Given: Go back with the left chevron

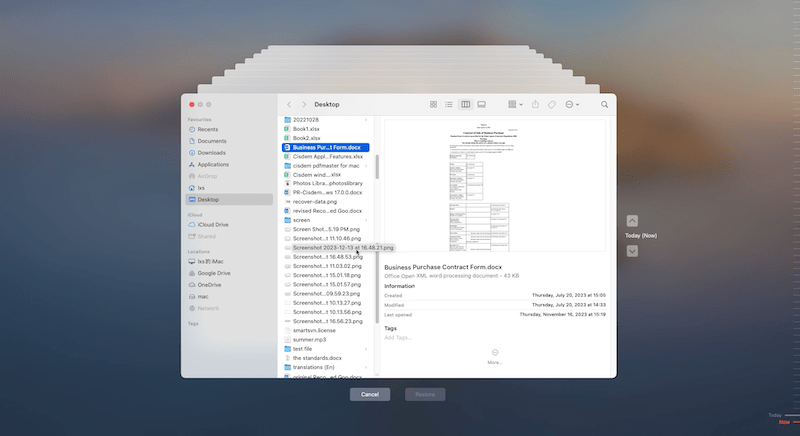Looking at the screenshot, I should pyautogui.click(x=289, y=104).
